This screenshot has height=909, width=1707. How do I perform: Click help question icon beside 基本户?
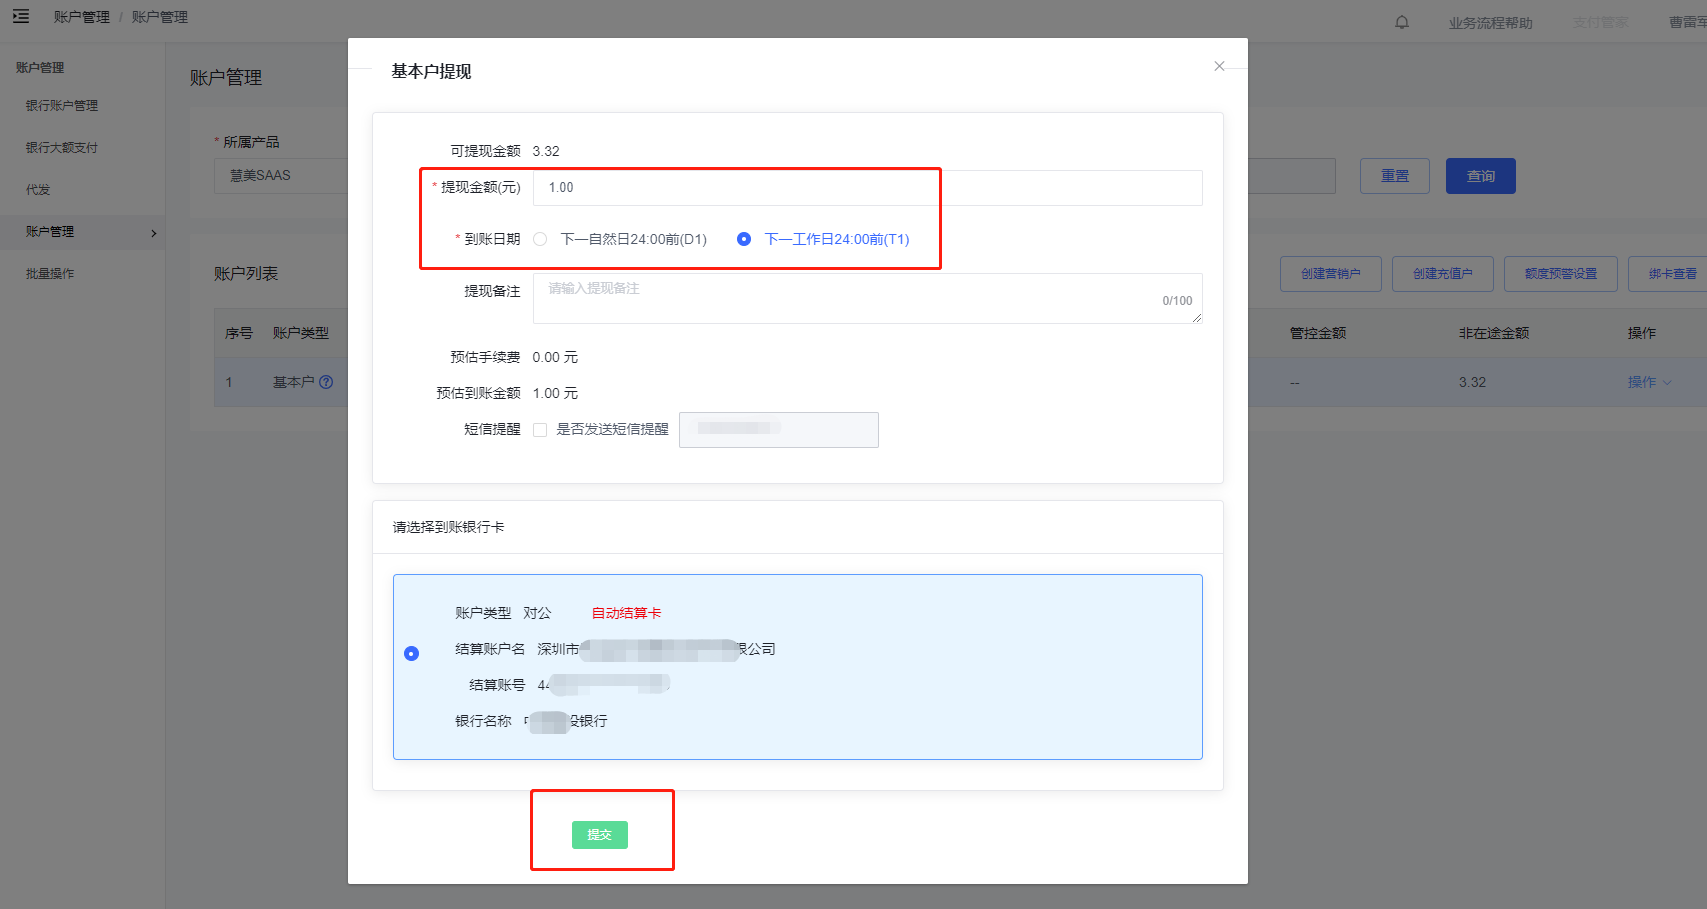[x=326, y=382]
